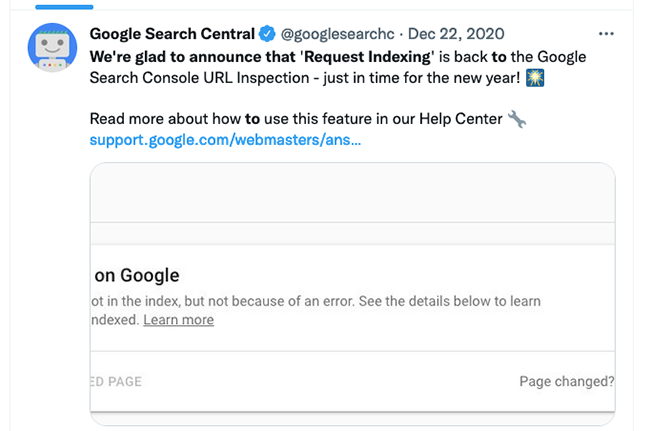
Task: Click the grey 'ED PAGE' label
Action: (x=116, y=381)
